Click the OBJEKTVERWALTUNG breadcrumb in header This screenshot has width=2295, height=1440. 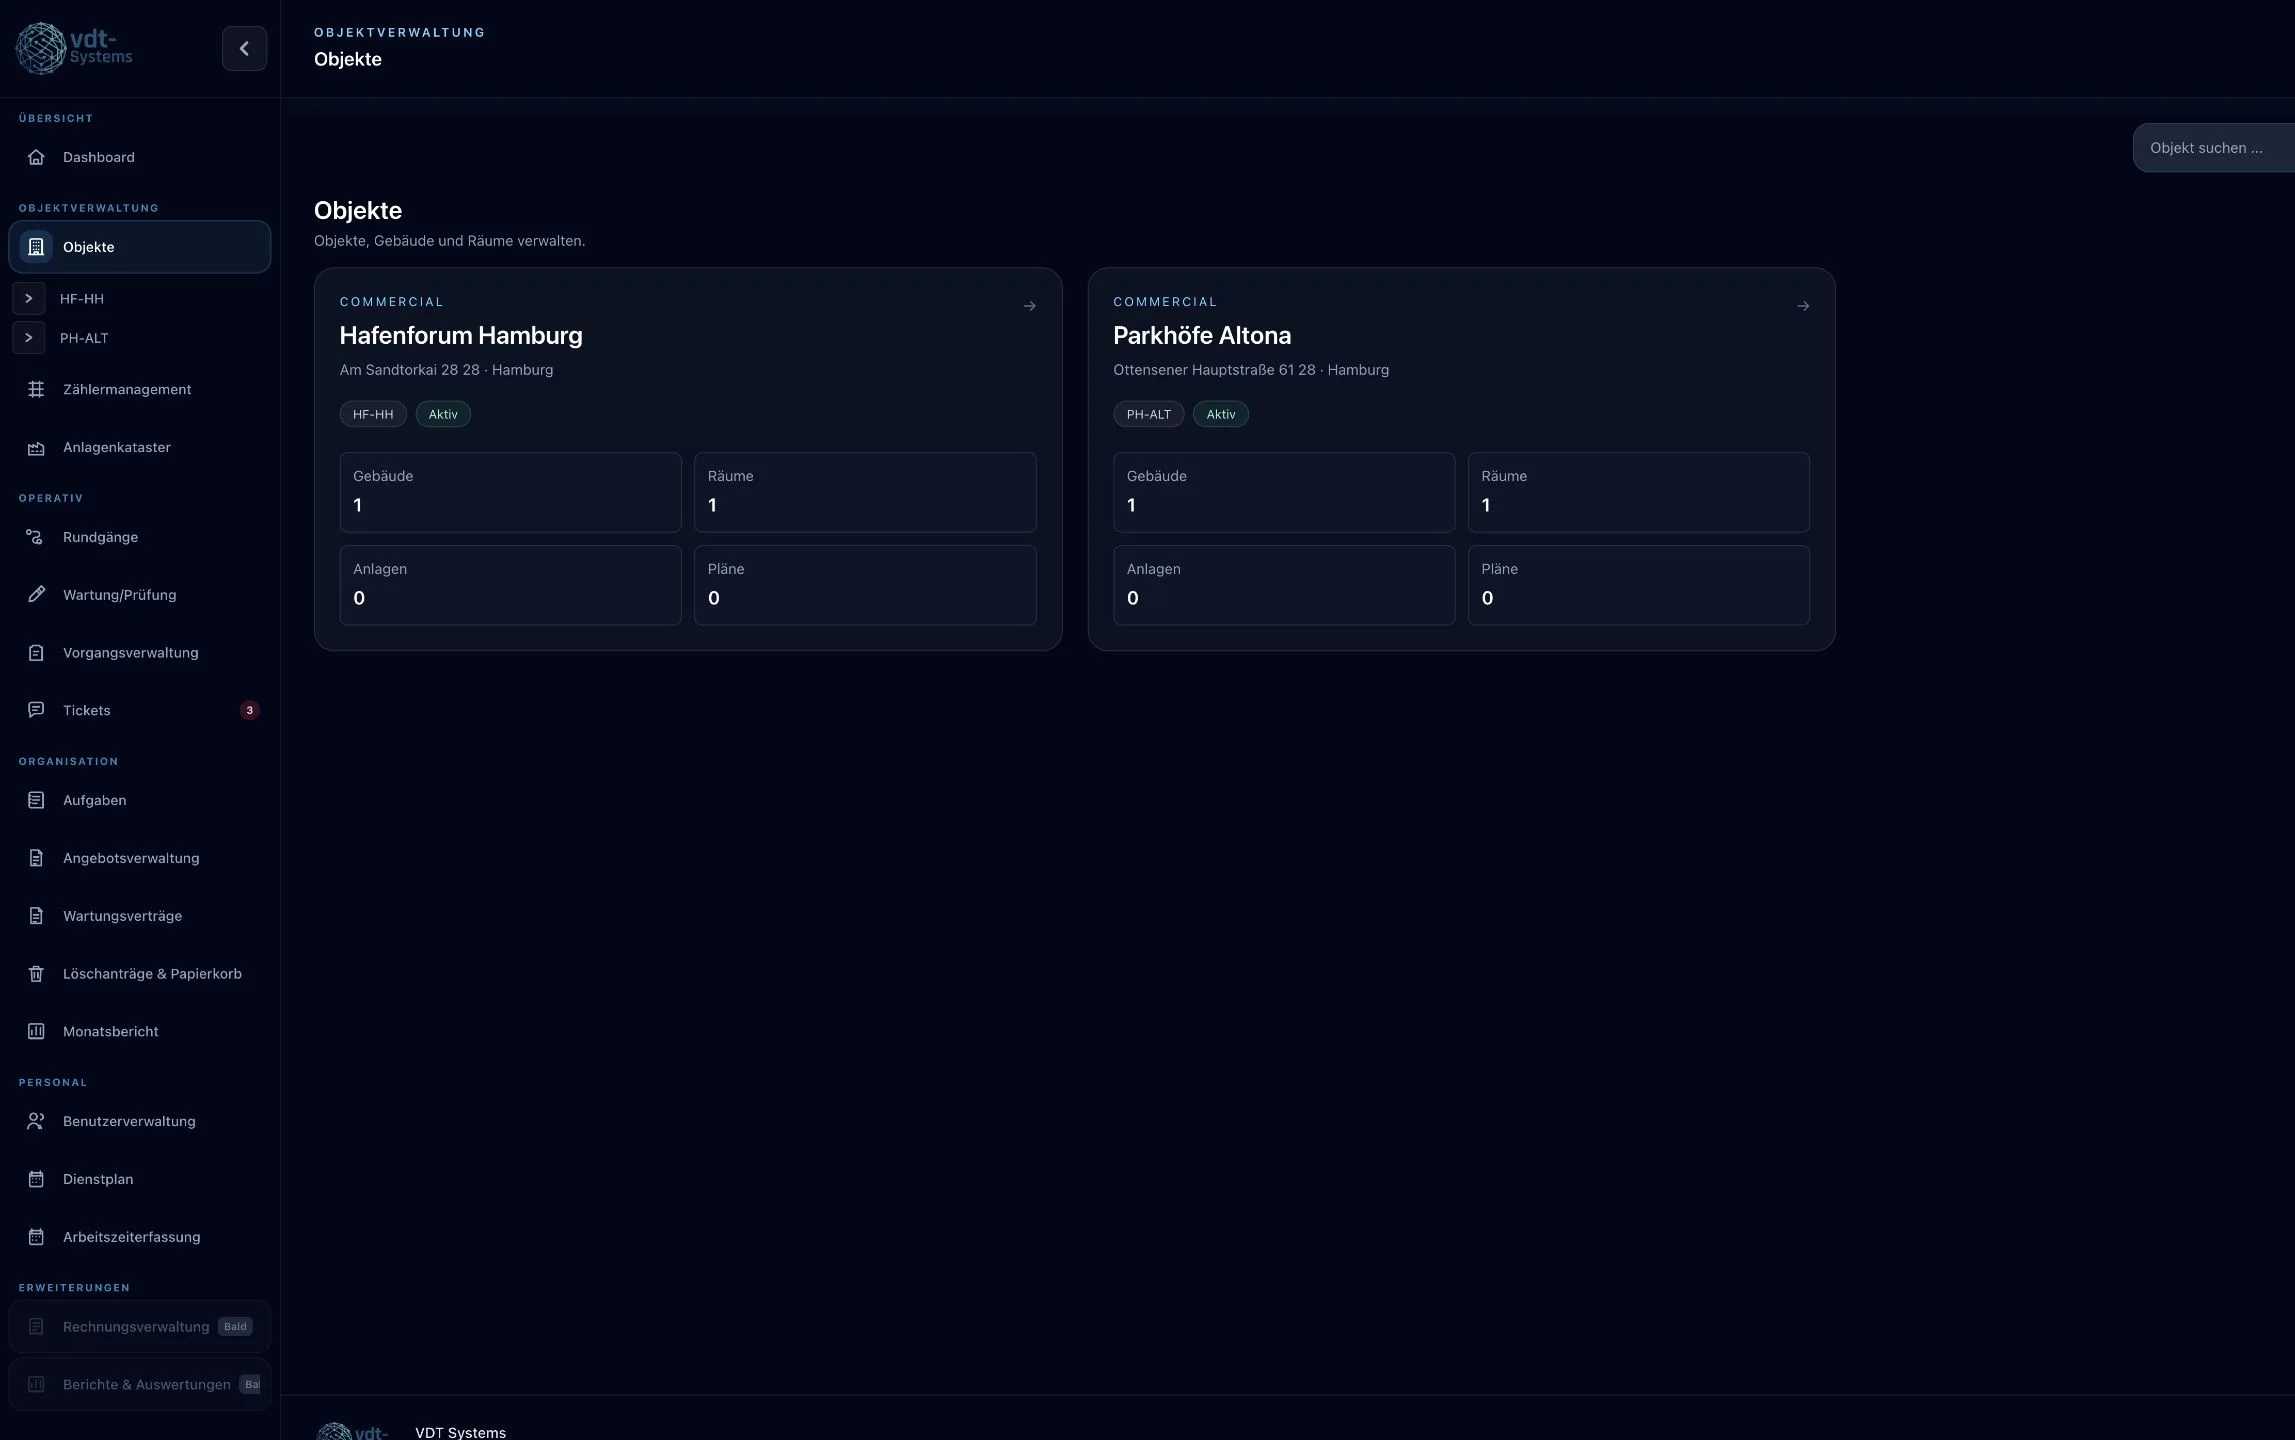tap(400, 32)
